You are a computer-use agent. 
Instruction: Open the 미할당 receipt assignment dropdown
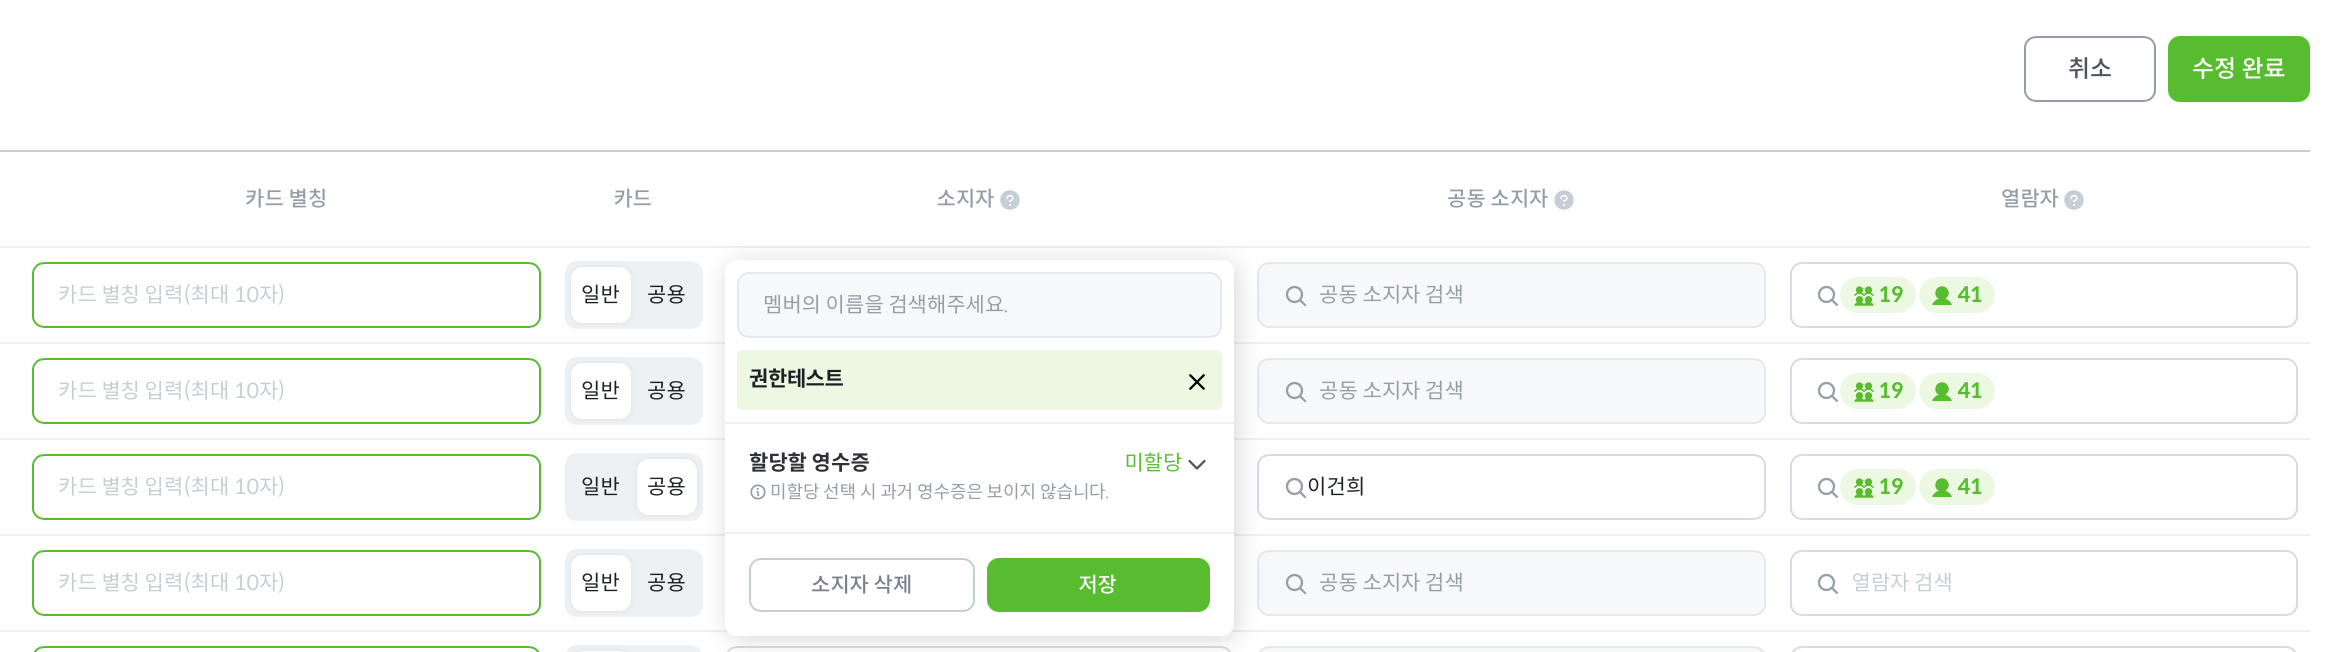(1165, 462)
